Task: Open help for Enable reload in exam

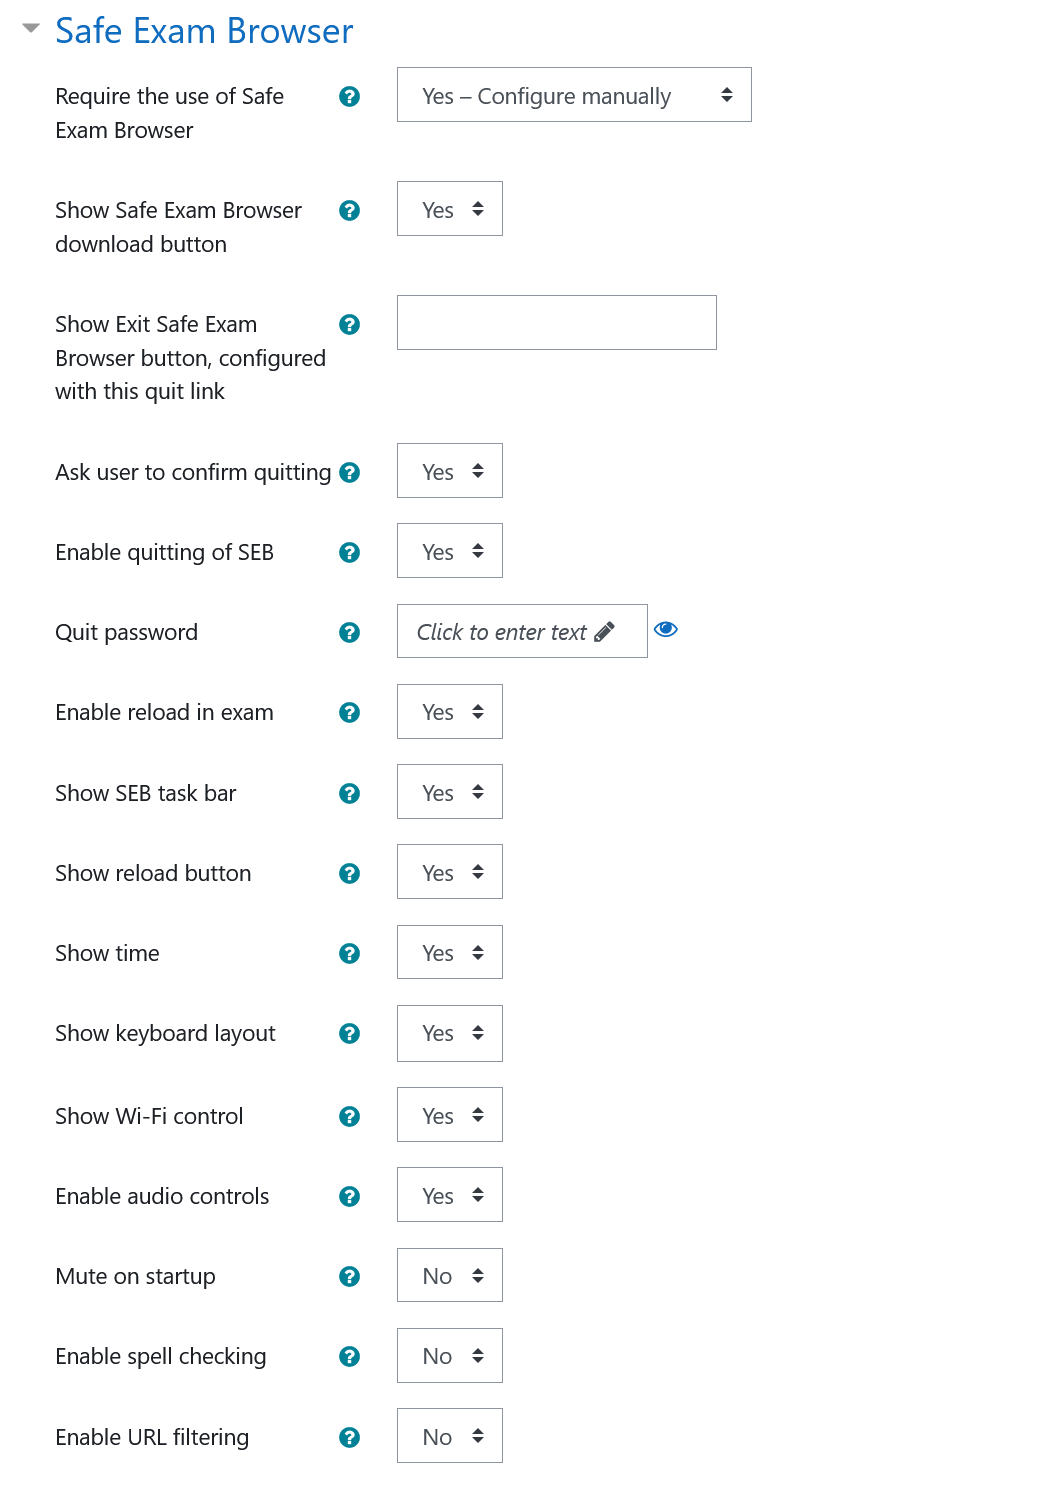Action: tap(349, 713)
